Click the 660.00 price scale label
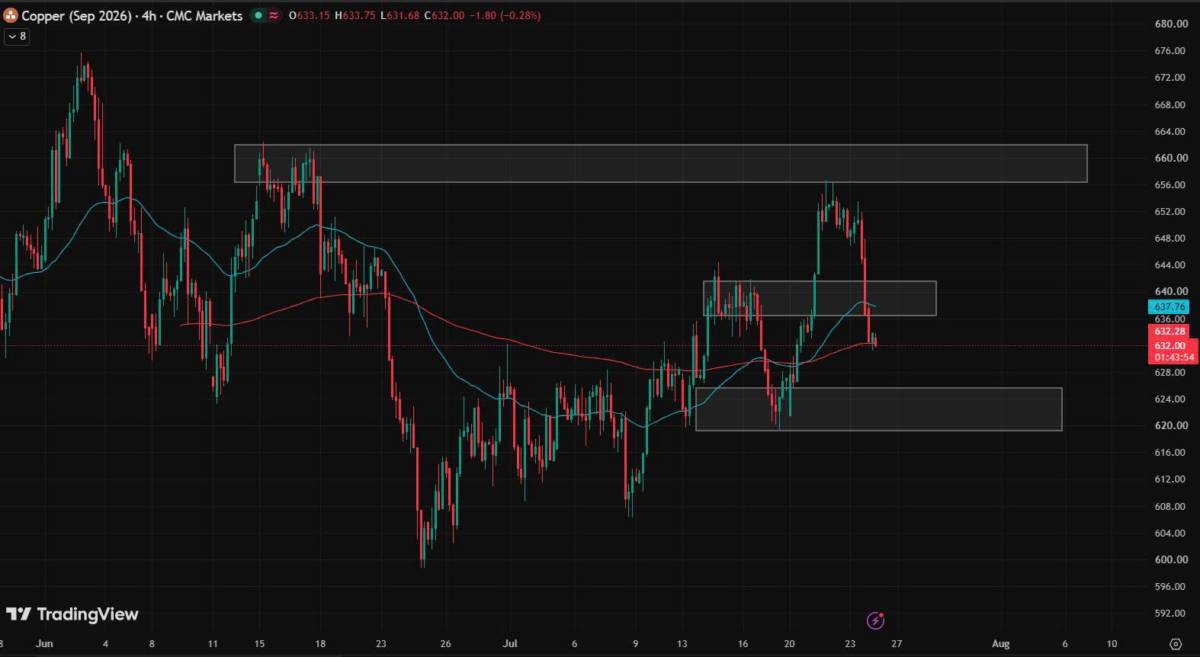 (1169, 158)
